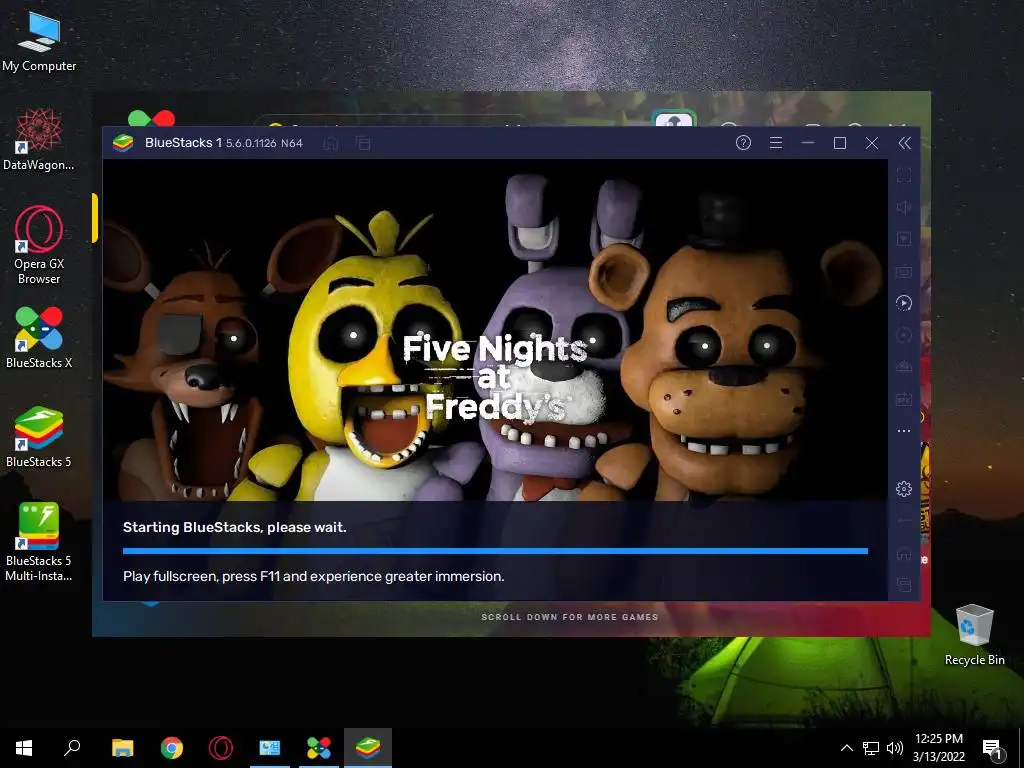Select the Opera GX Browser desktop shortcut
Screen dimensions: 1024x768
[x=39, y=245]
